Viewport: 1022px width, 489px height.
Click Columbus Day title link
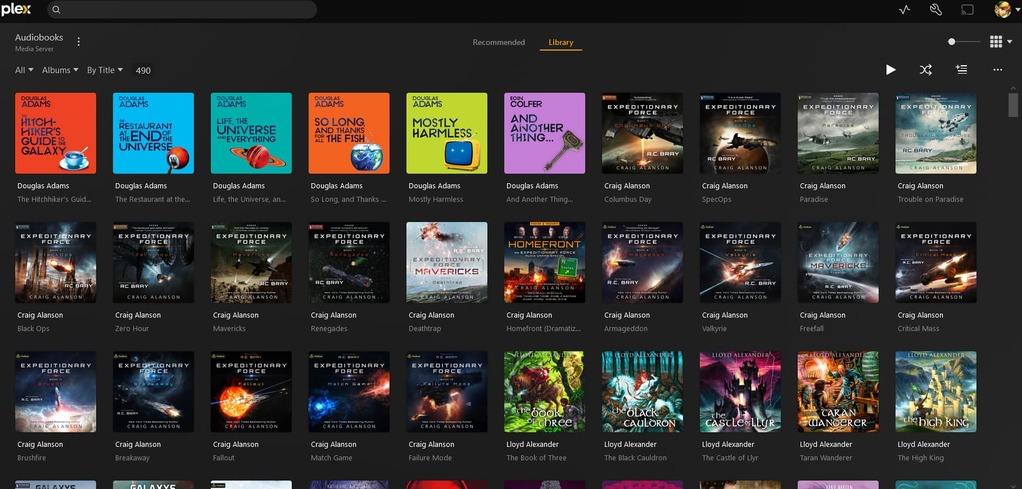tap(628, 200)
